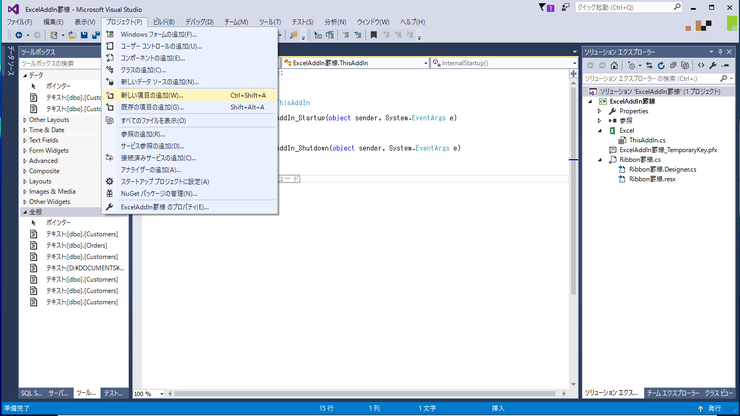Viewport: 740px width, 416px height.
Task: Select NuGet パッケージの管理(N)... menu item
Action: [x=190, y=194]
